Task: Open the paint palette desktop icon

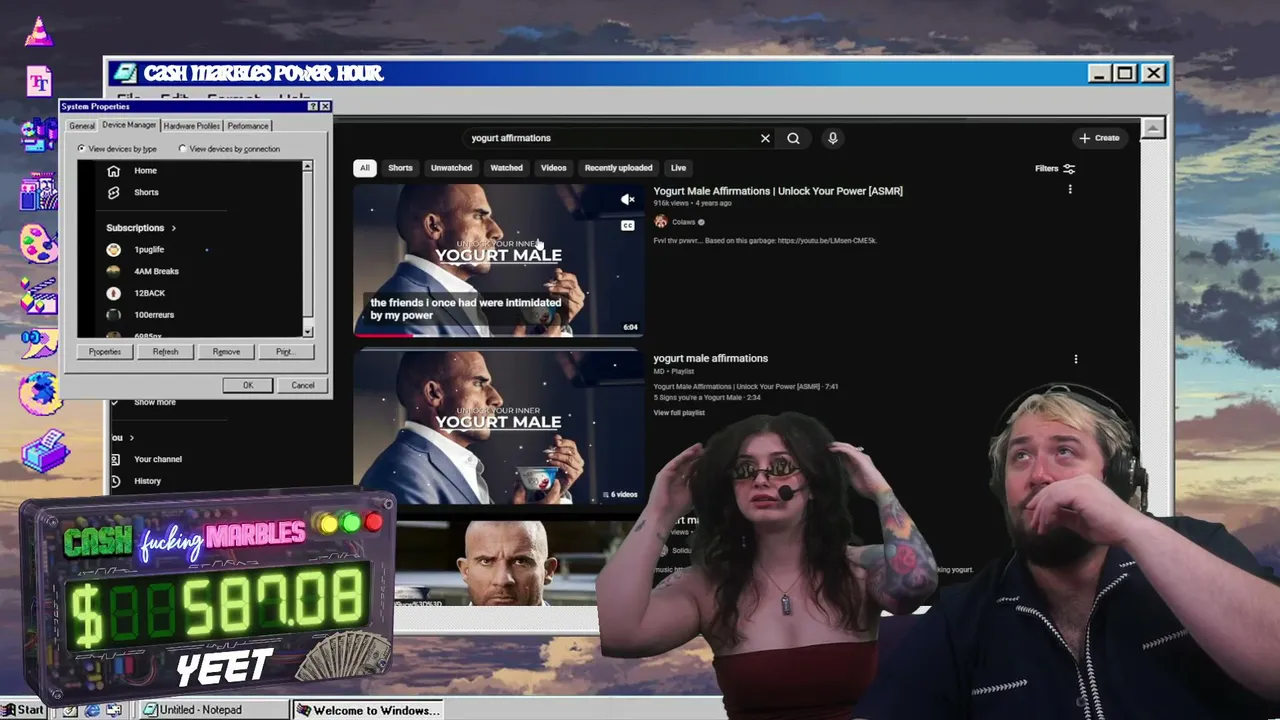Action: (x=39, y=243)
